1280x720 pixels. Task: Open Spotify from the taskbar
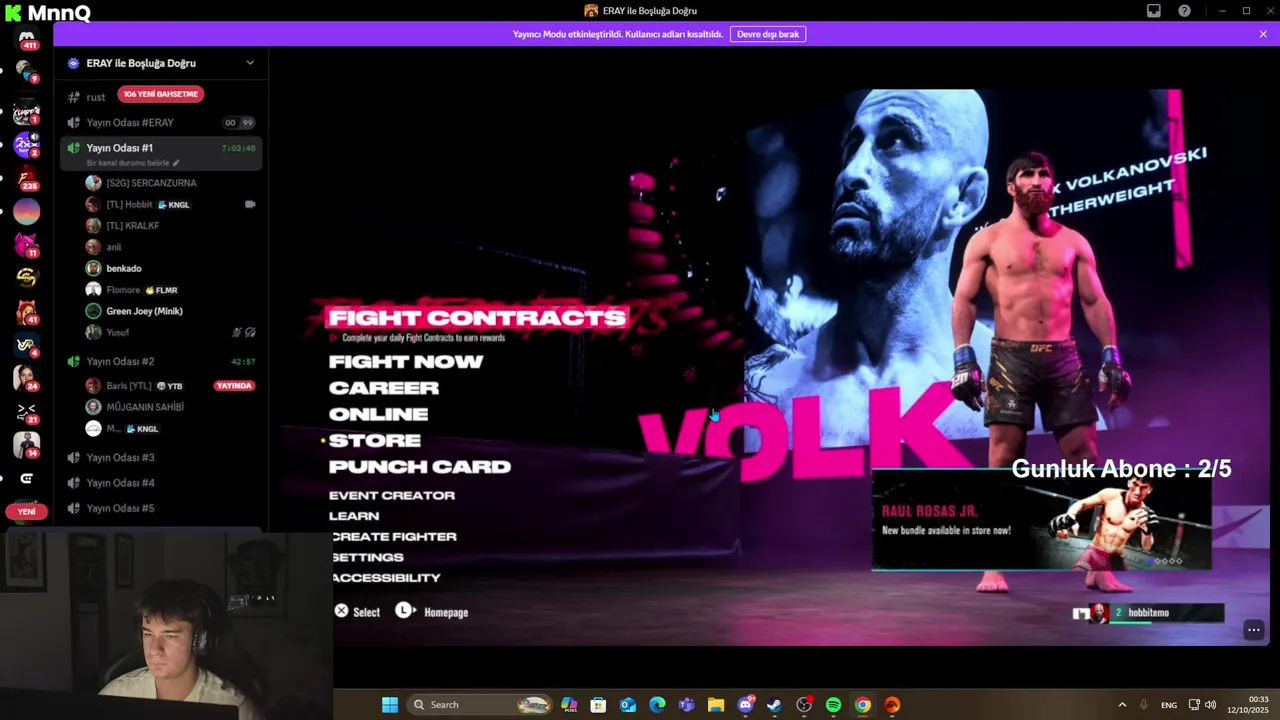(x=833, y=705)
